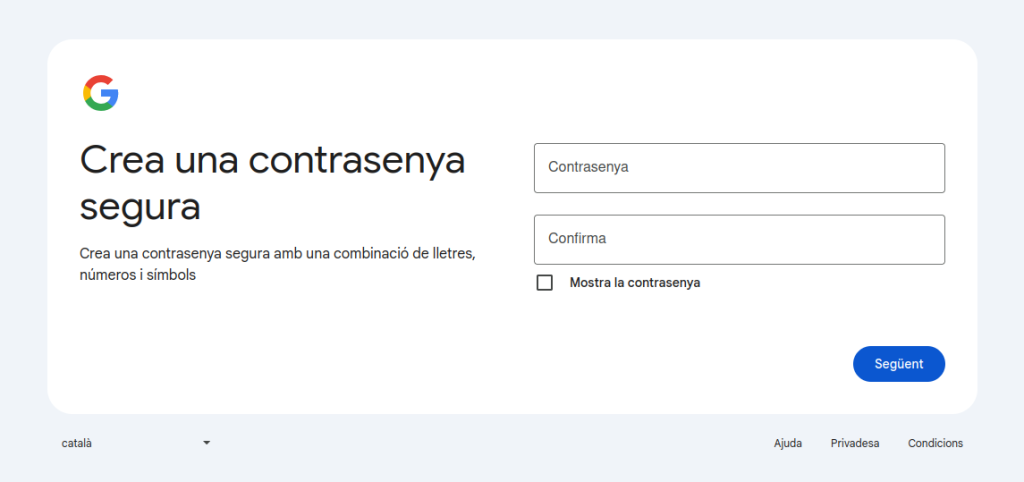Focus the Contrasenya password field
Viewport: 1024px width, 482px height.
(x=739, y=168)
